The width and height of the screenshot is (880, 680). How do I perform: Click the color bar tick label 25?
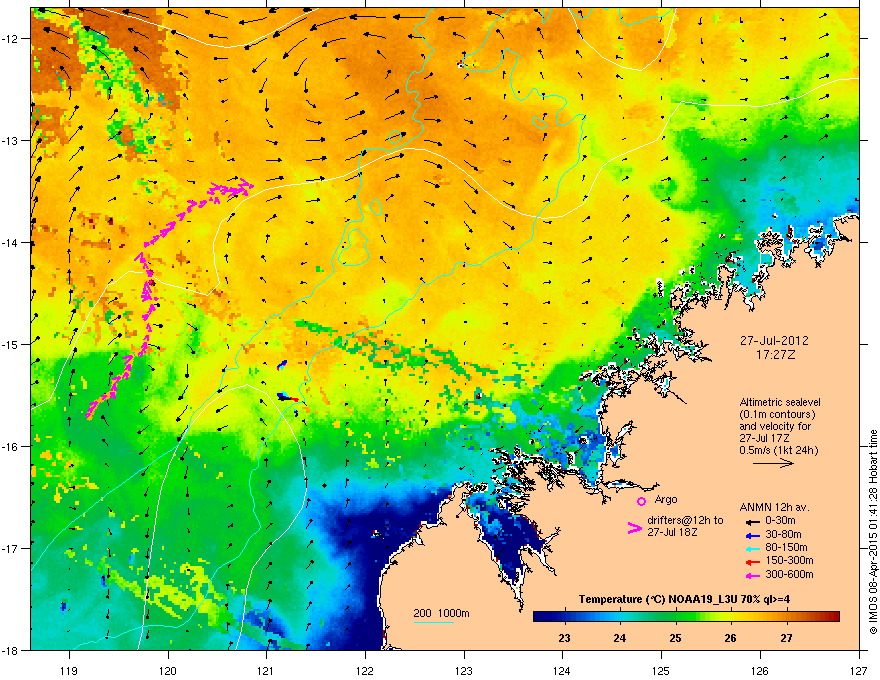(675, 638)
